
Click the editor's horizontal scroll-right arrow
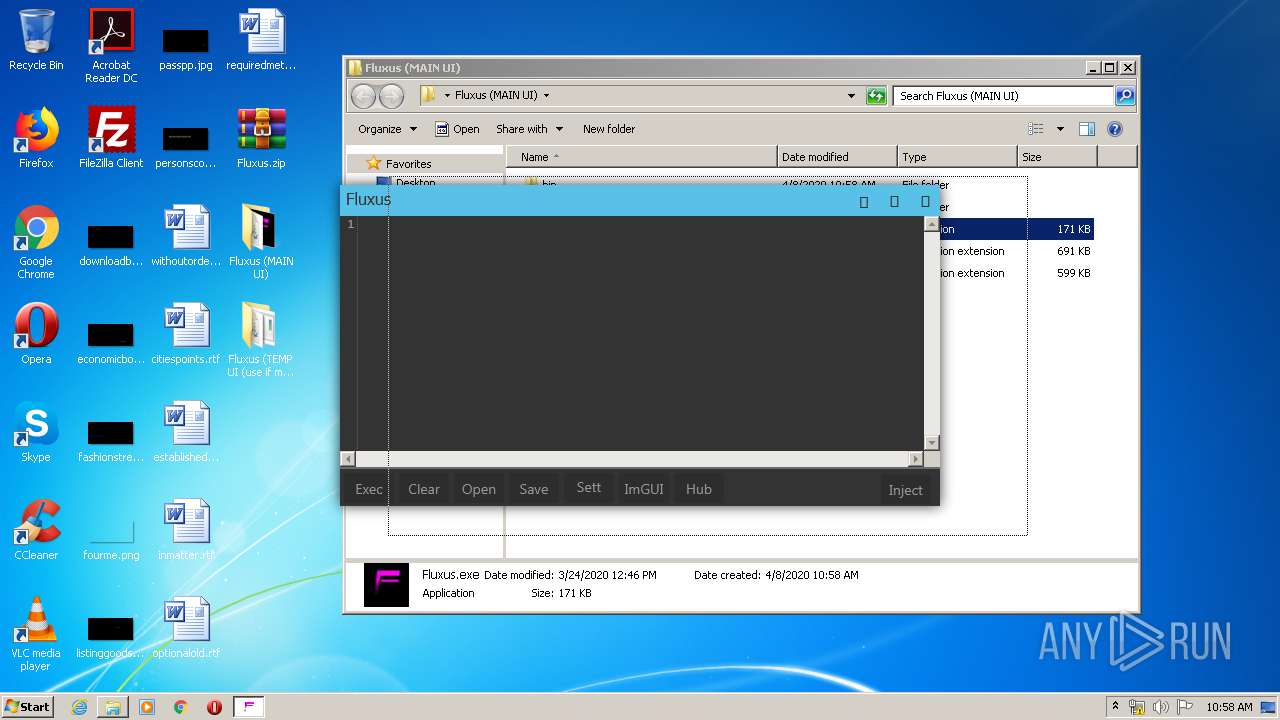915,459
